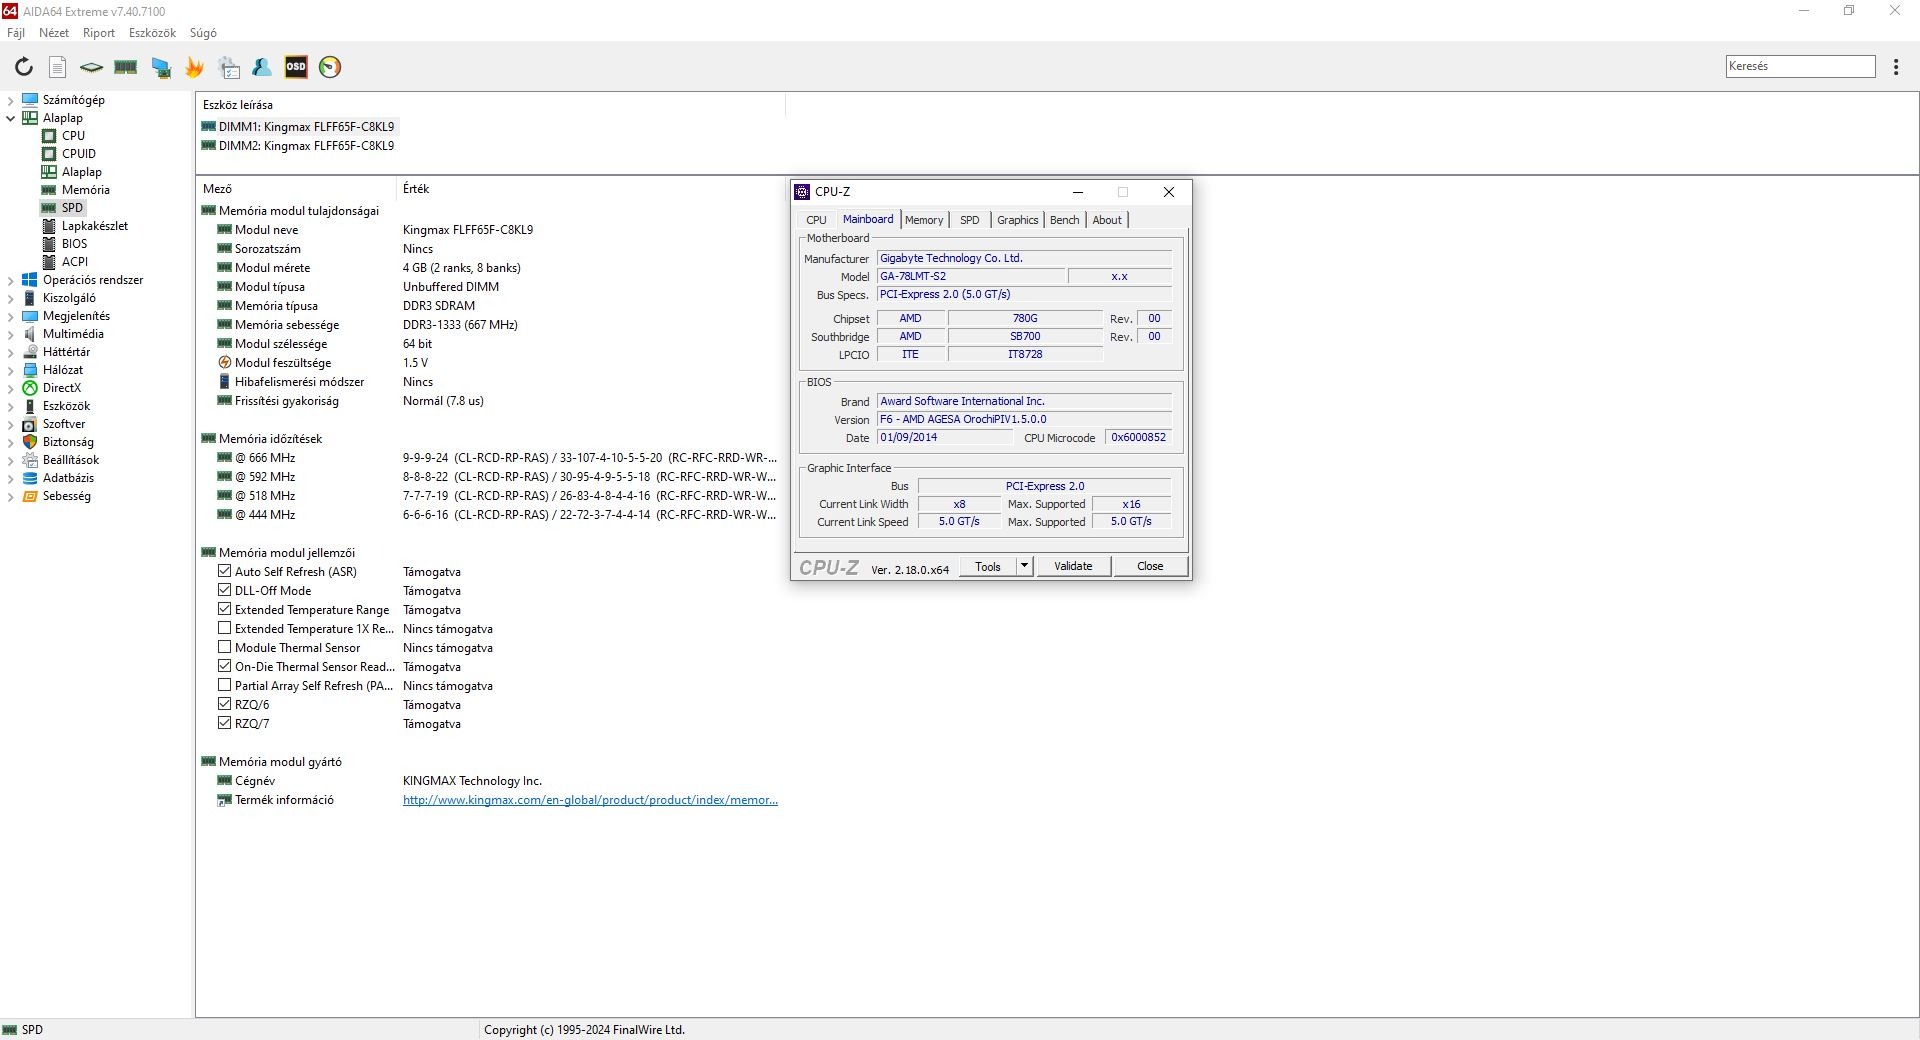
Task: Select DIMM2 Kingmax module row
Action: pyautogui.click(x=298, y=146)
